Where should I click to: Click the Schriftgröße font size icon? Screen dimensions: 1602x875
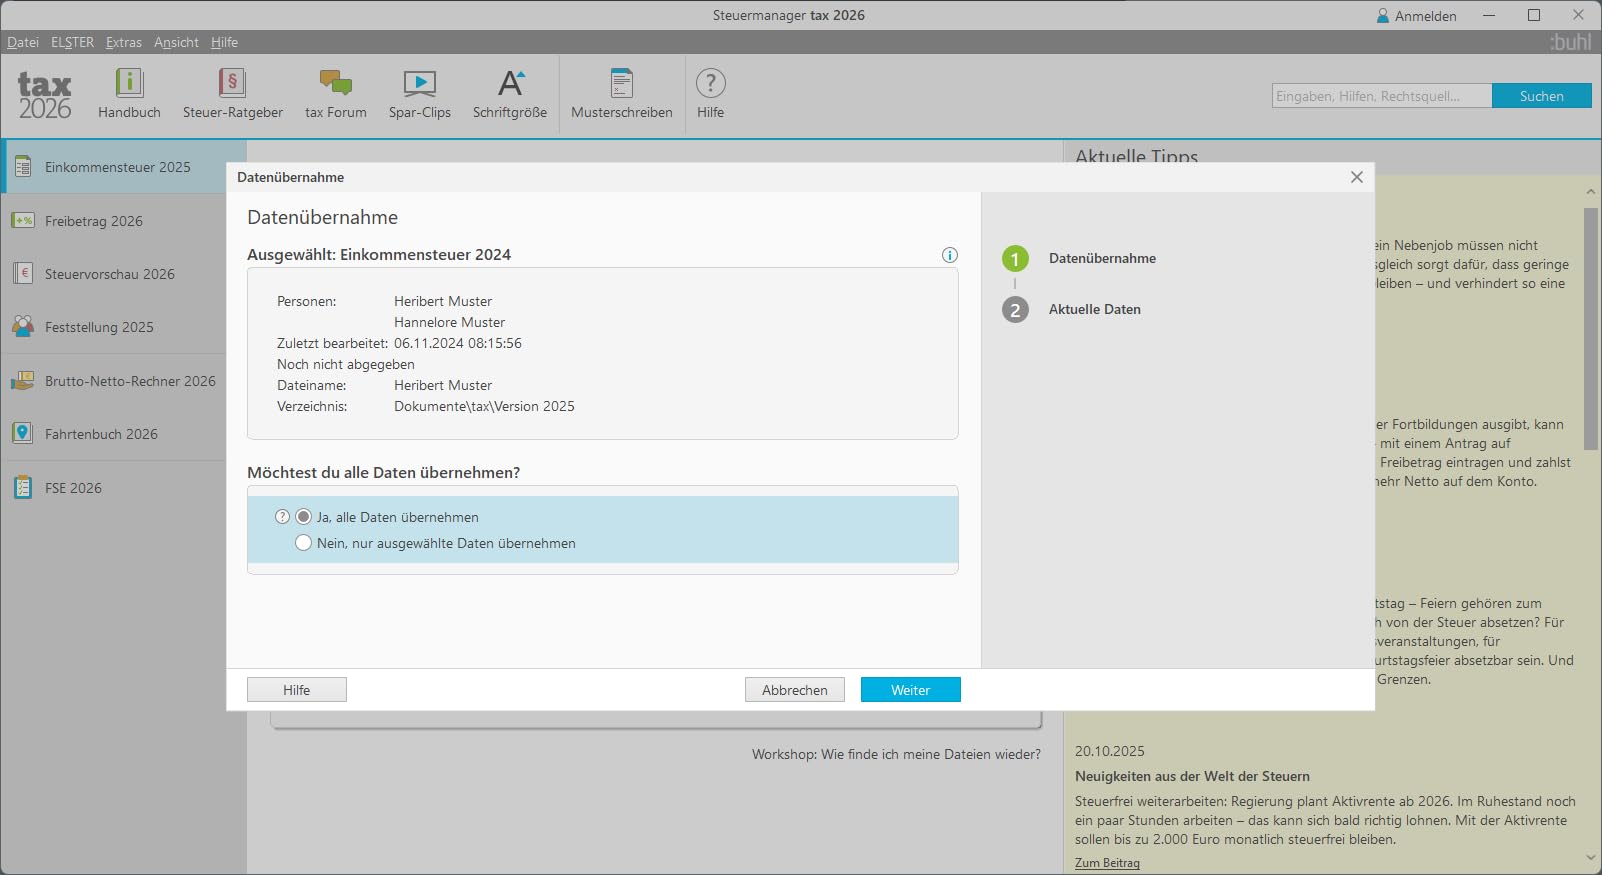point(510,84)
